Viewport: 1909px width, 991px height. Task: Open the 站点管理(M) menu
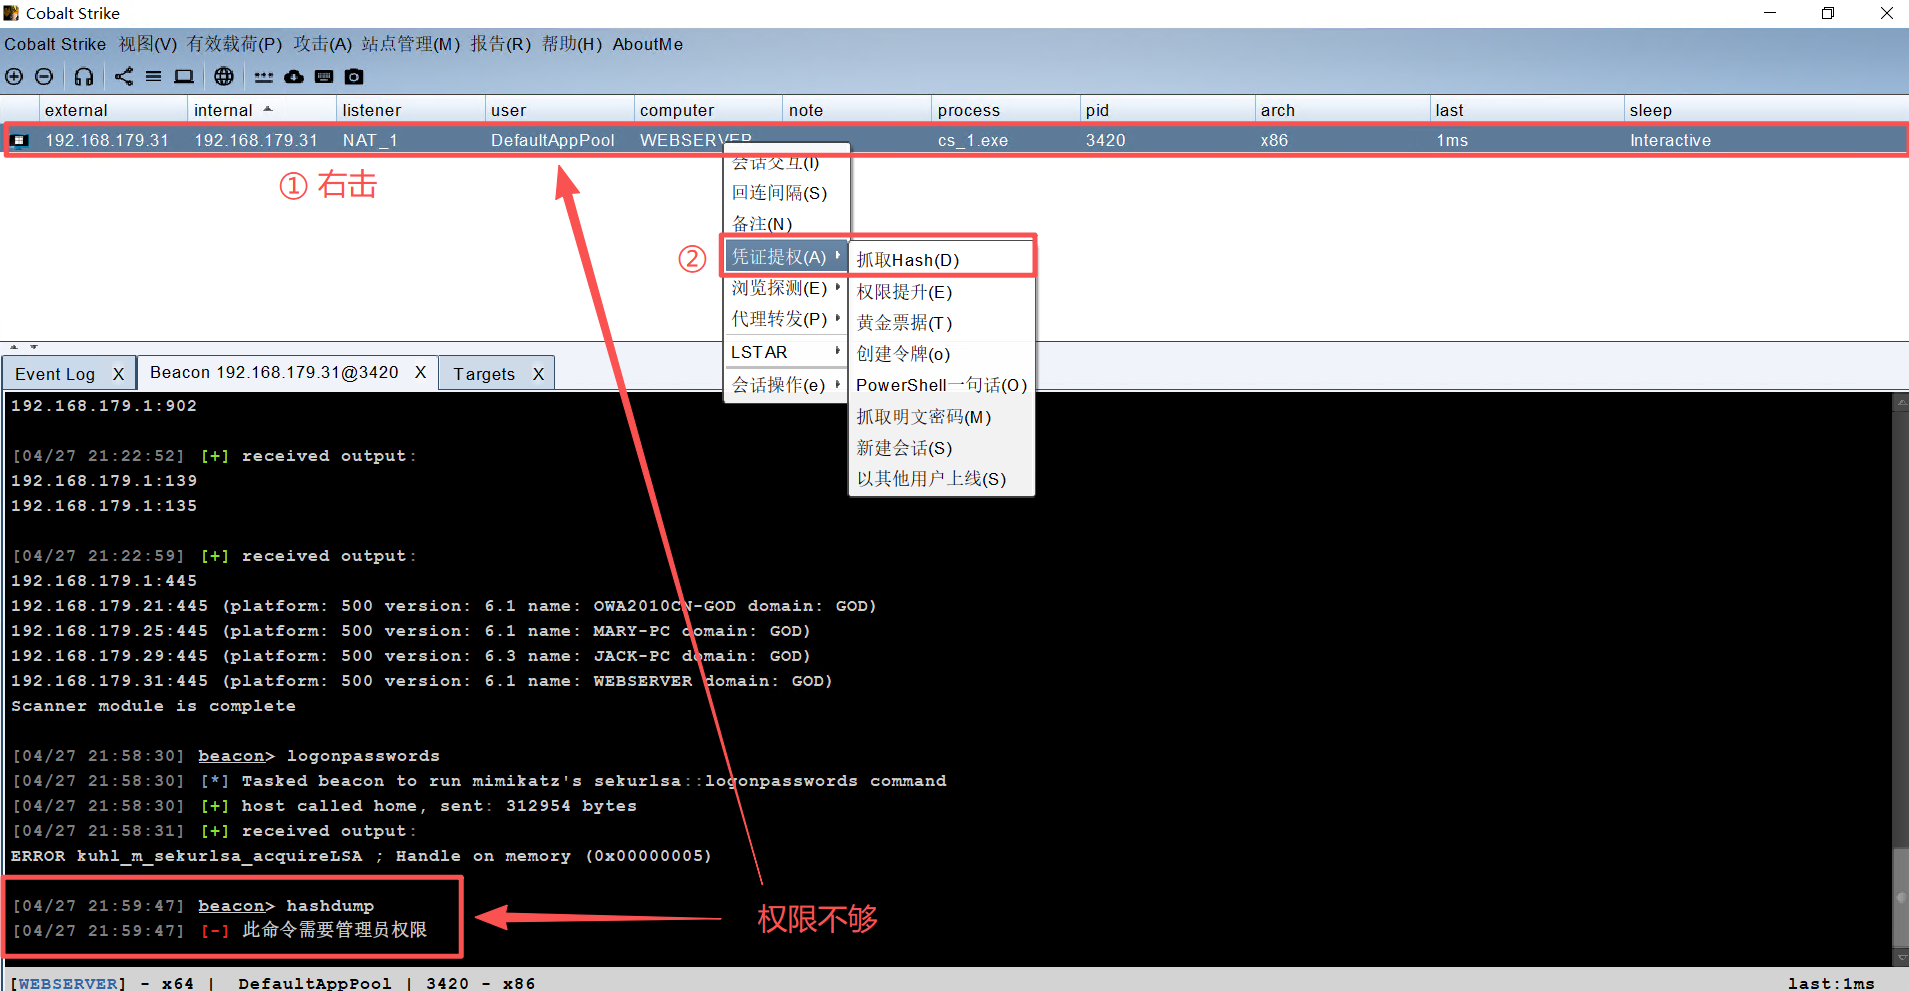point(411,44)
